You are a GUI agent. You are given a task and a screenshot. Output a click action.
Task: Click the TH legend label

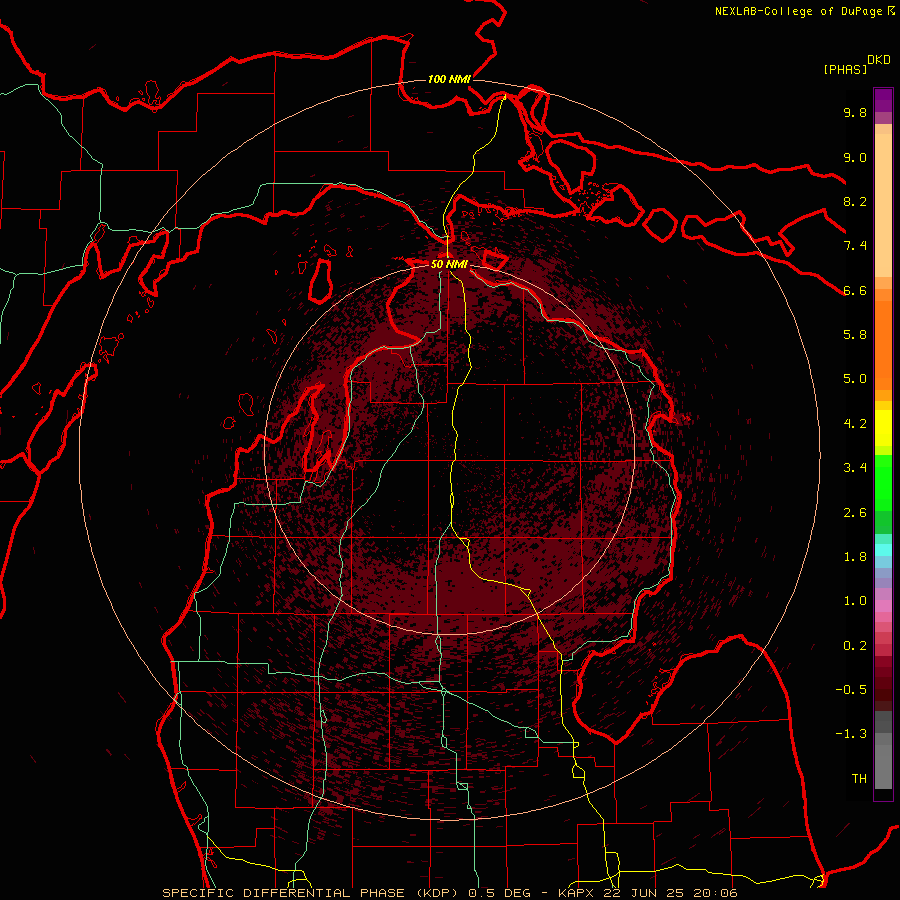click(x=859, y=779)
